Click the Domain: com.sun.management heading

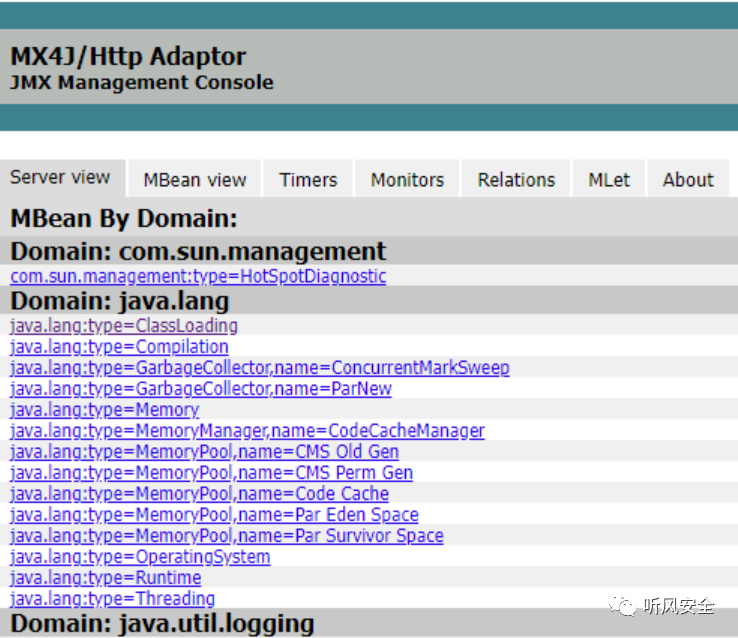pos(198,251)
